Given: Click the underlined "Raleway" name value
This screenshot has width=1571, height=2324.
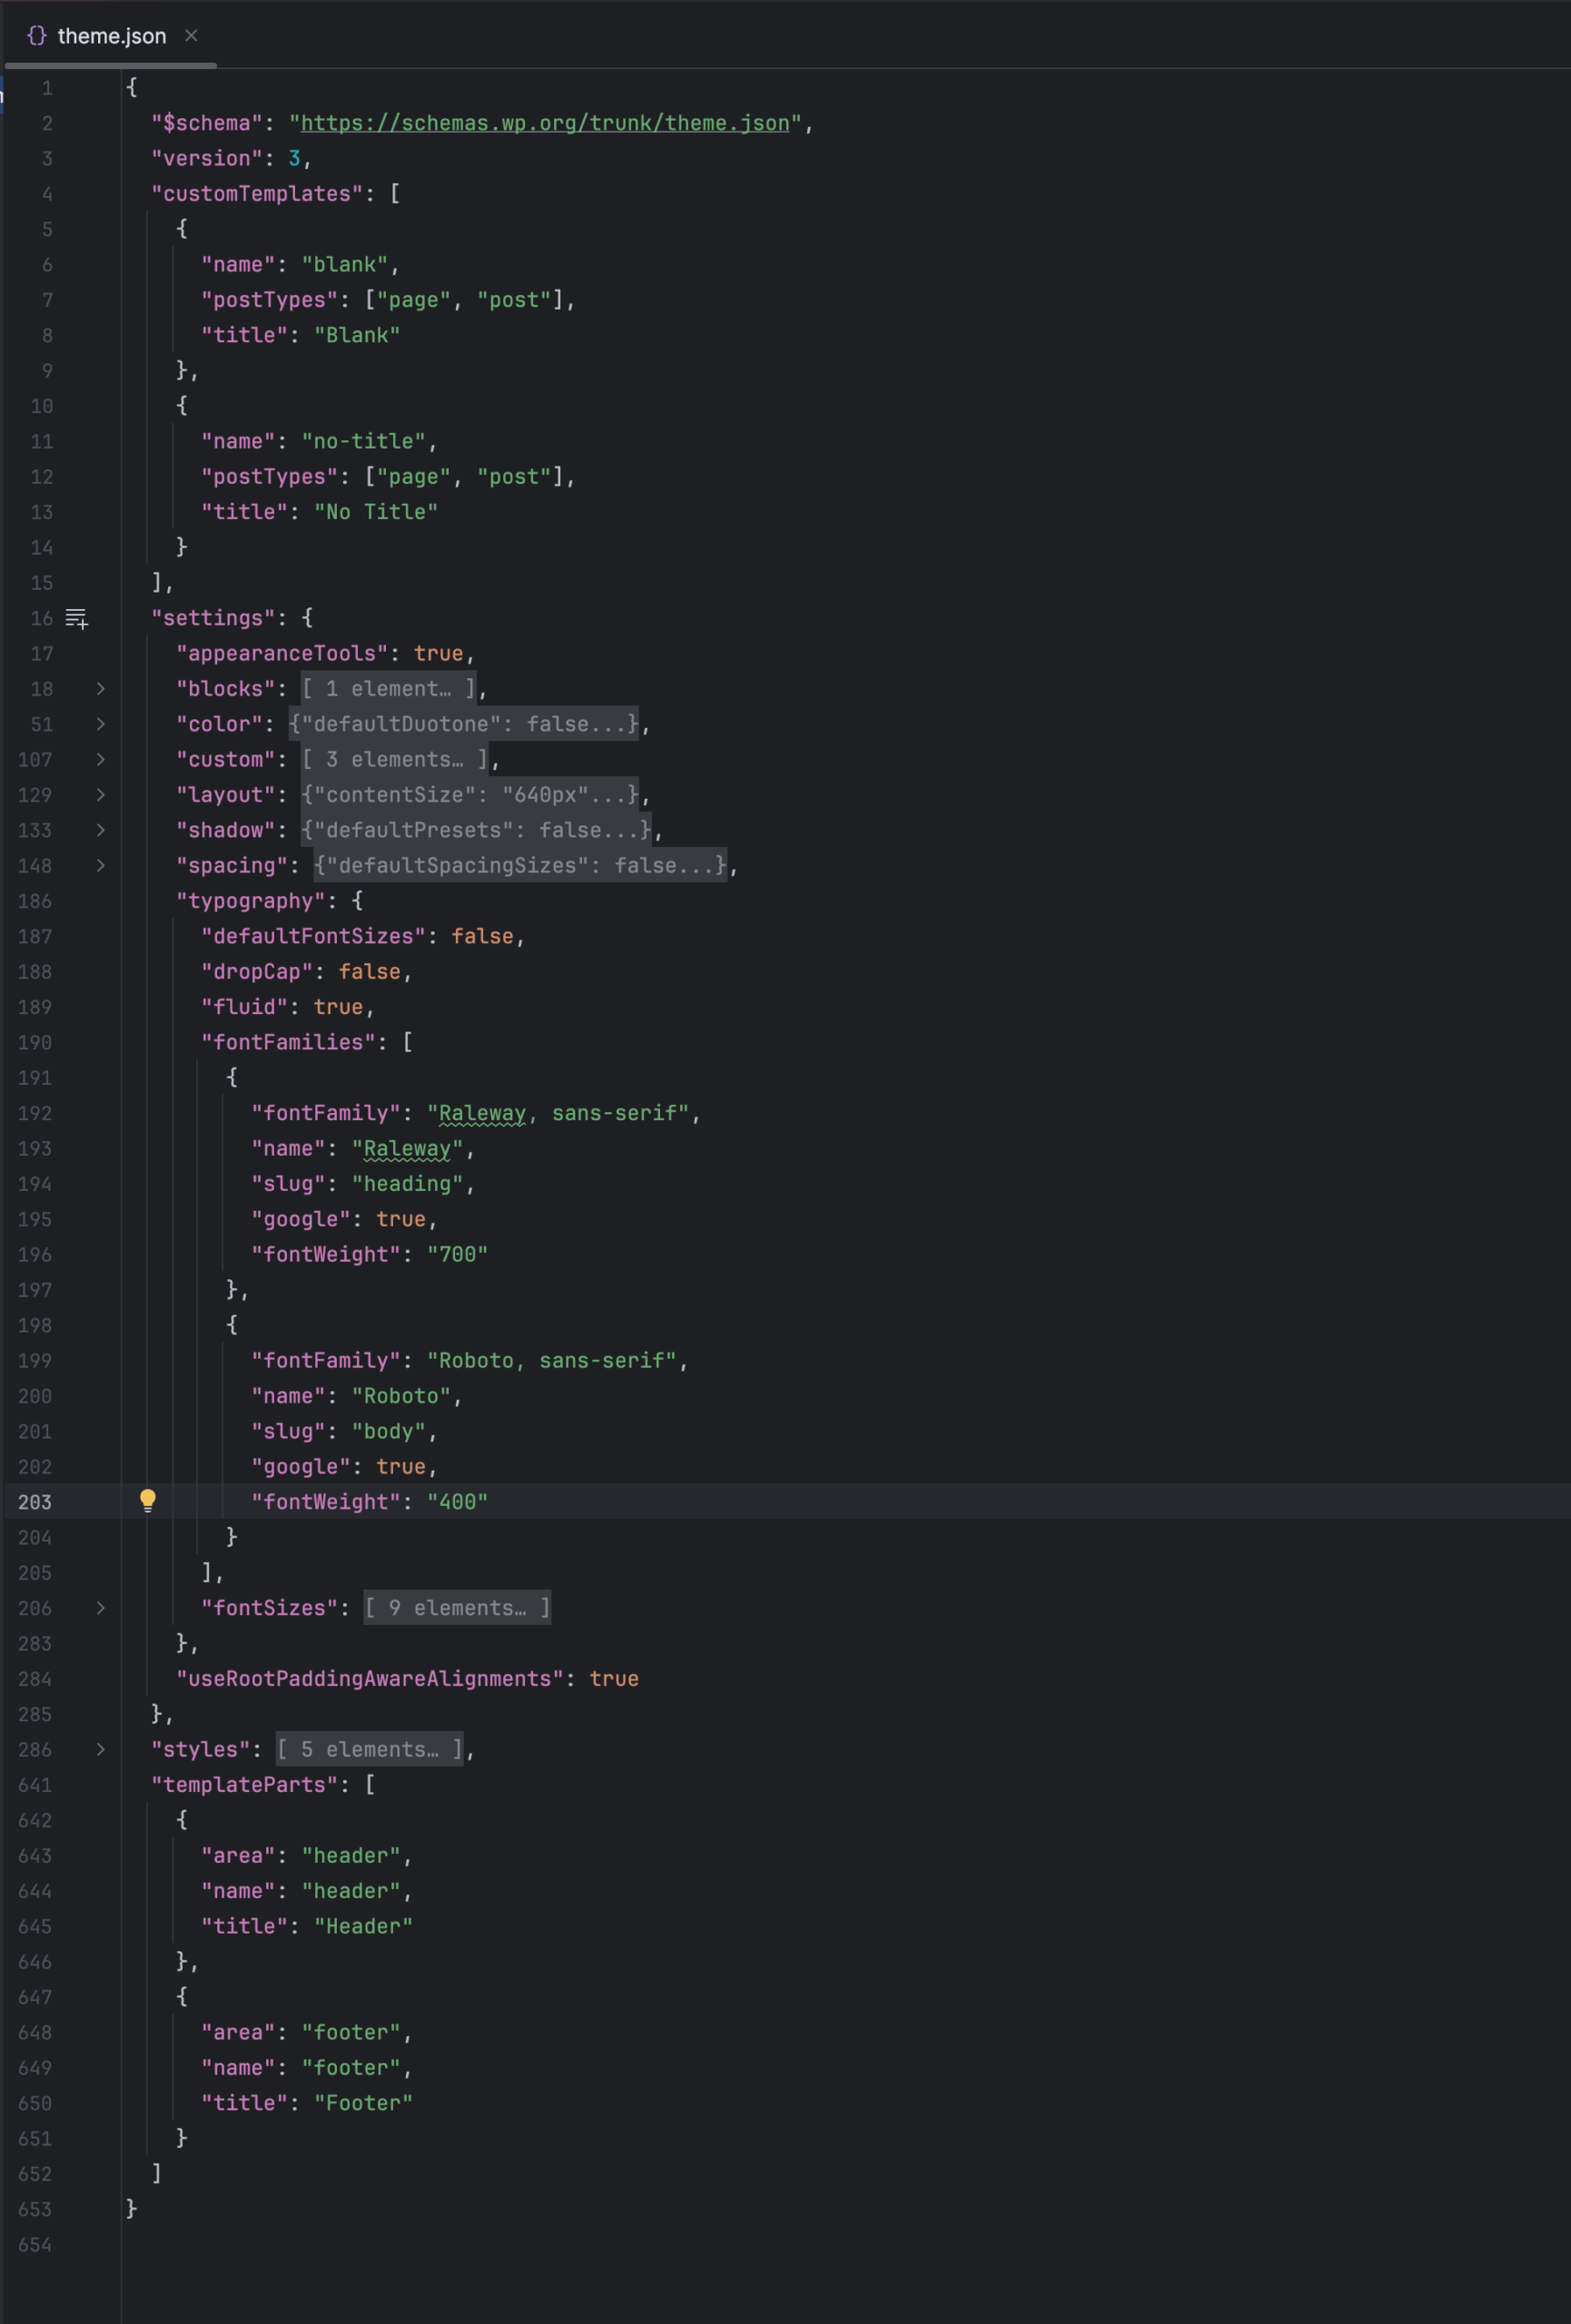Looking at the screenshot, I should pyautogui.click(x=407, y=1149).
